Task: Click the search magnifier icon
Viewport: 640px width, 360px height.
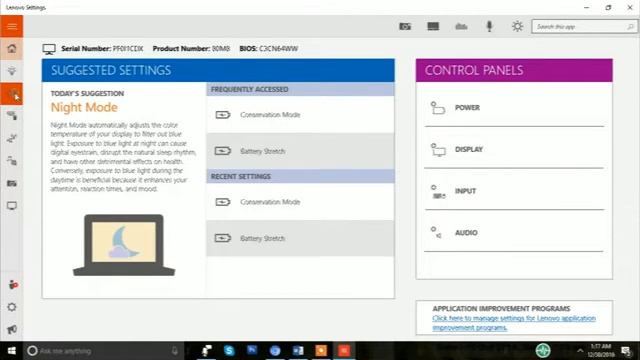Action: [x=630, y=27]
